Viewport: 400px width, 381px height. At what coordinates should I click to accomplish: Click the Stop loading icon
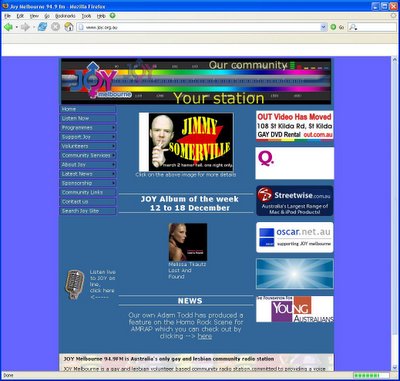pos(56,27)
